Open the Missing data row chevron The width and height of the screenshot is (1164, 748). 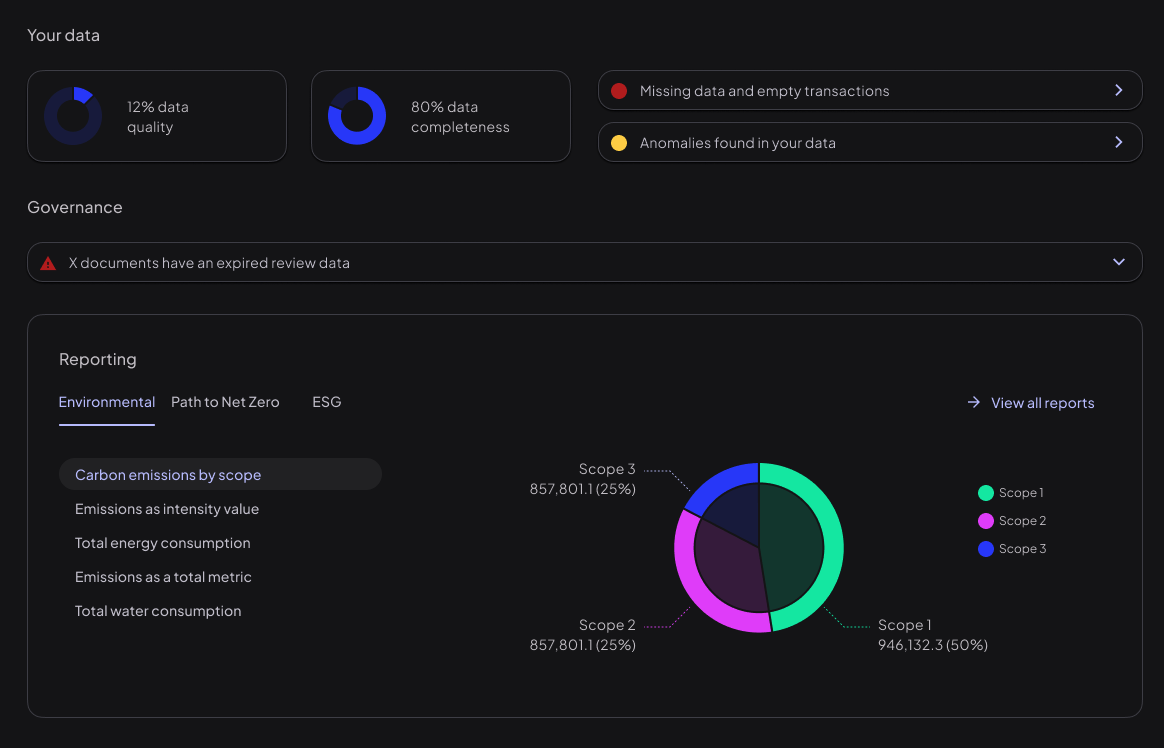point(1119,90)
